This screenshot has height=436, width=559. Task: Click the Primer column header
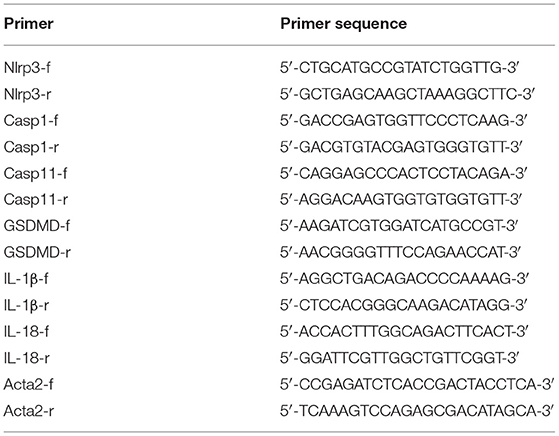(x=29, y=24)
